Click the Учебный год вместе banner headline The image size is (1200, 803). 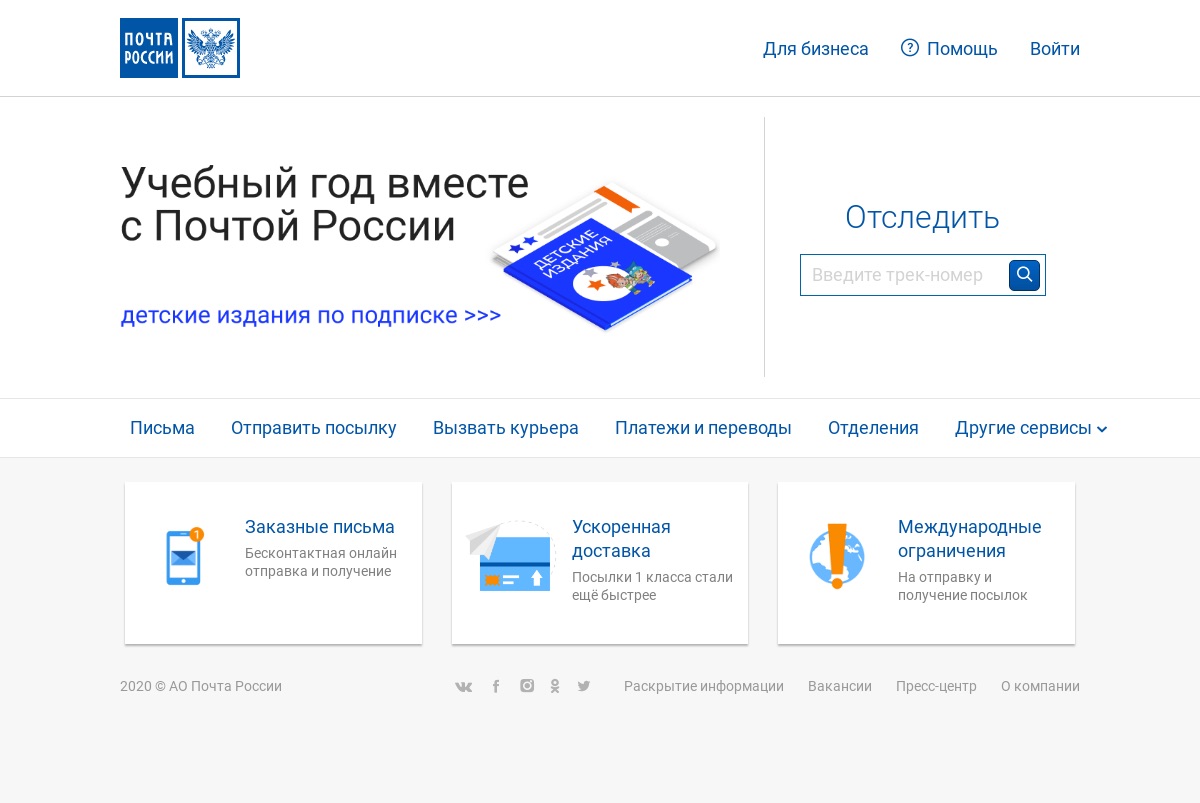pos(324,204)
